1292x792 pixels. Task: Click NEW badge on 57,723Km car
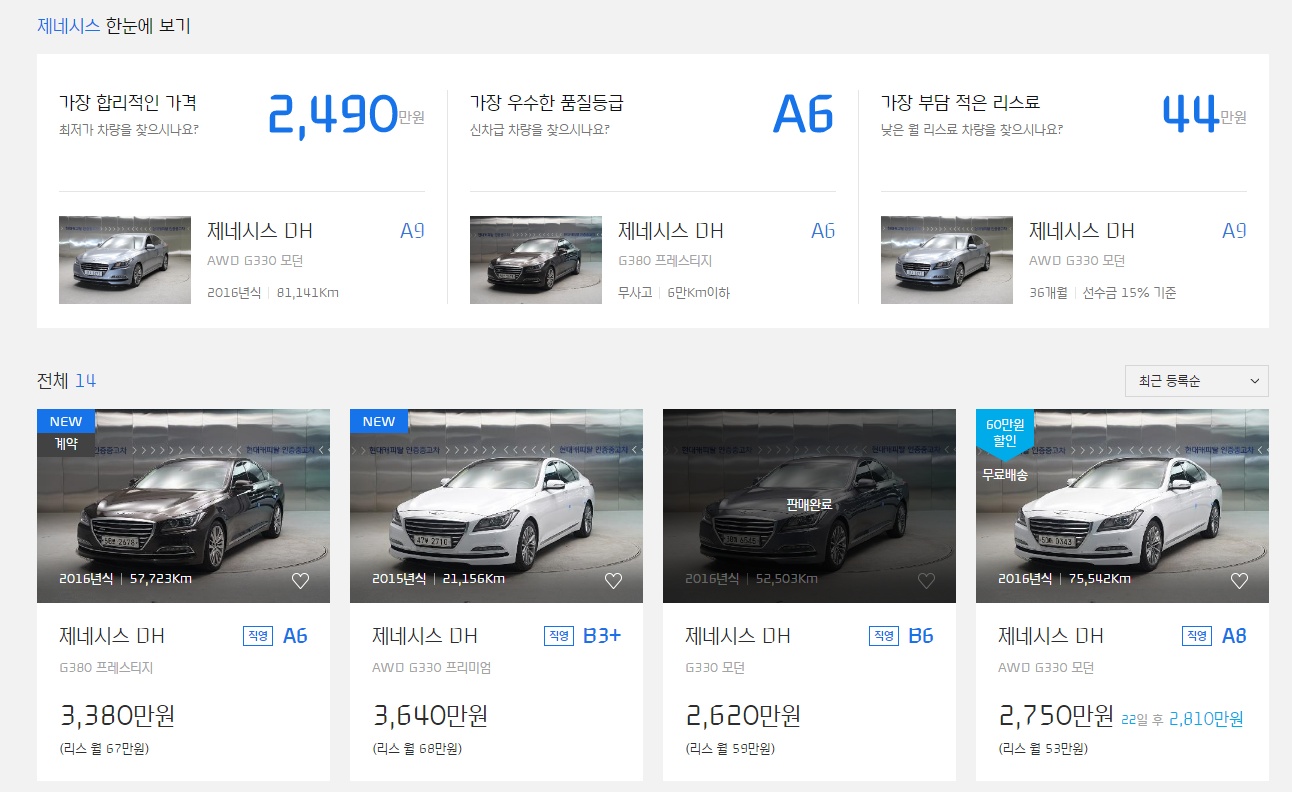click(x=66, y=421)
